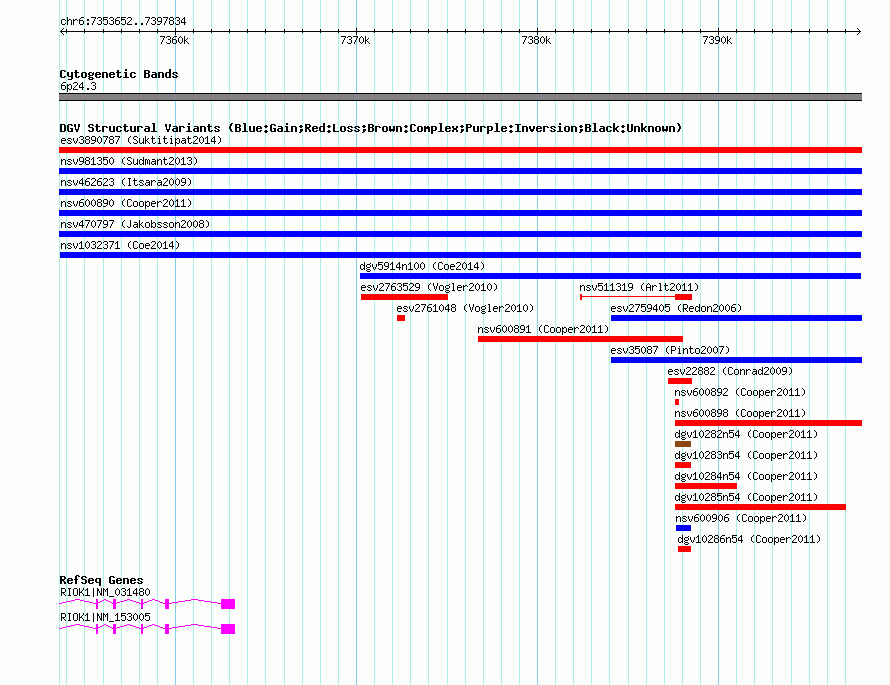Viewport: 890px width, 685px height.
Task: Open RIOK1|NM_031480 gene label
Action: [x=105, y=592]
